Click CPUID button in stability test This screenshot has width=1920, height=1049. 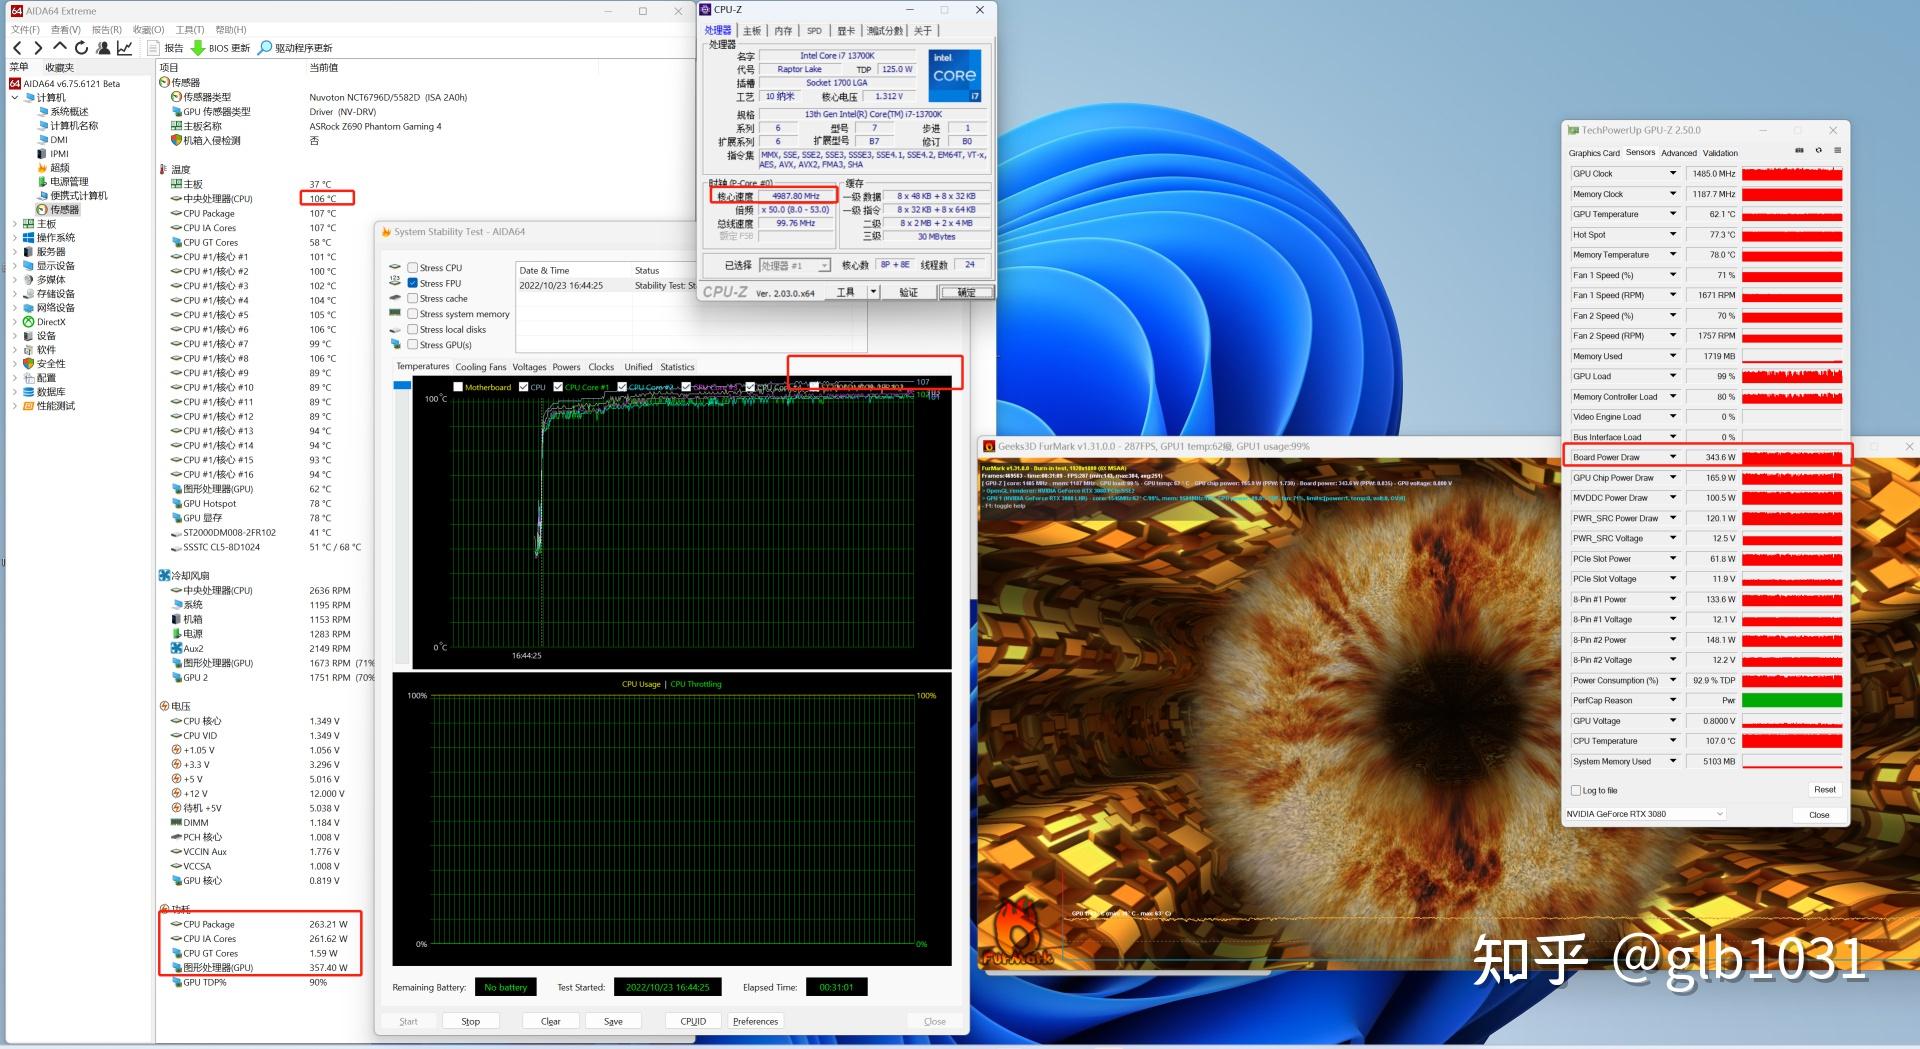pos(693,1021)
